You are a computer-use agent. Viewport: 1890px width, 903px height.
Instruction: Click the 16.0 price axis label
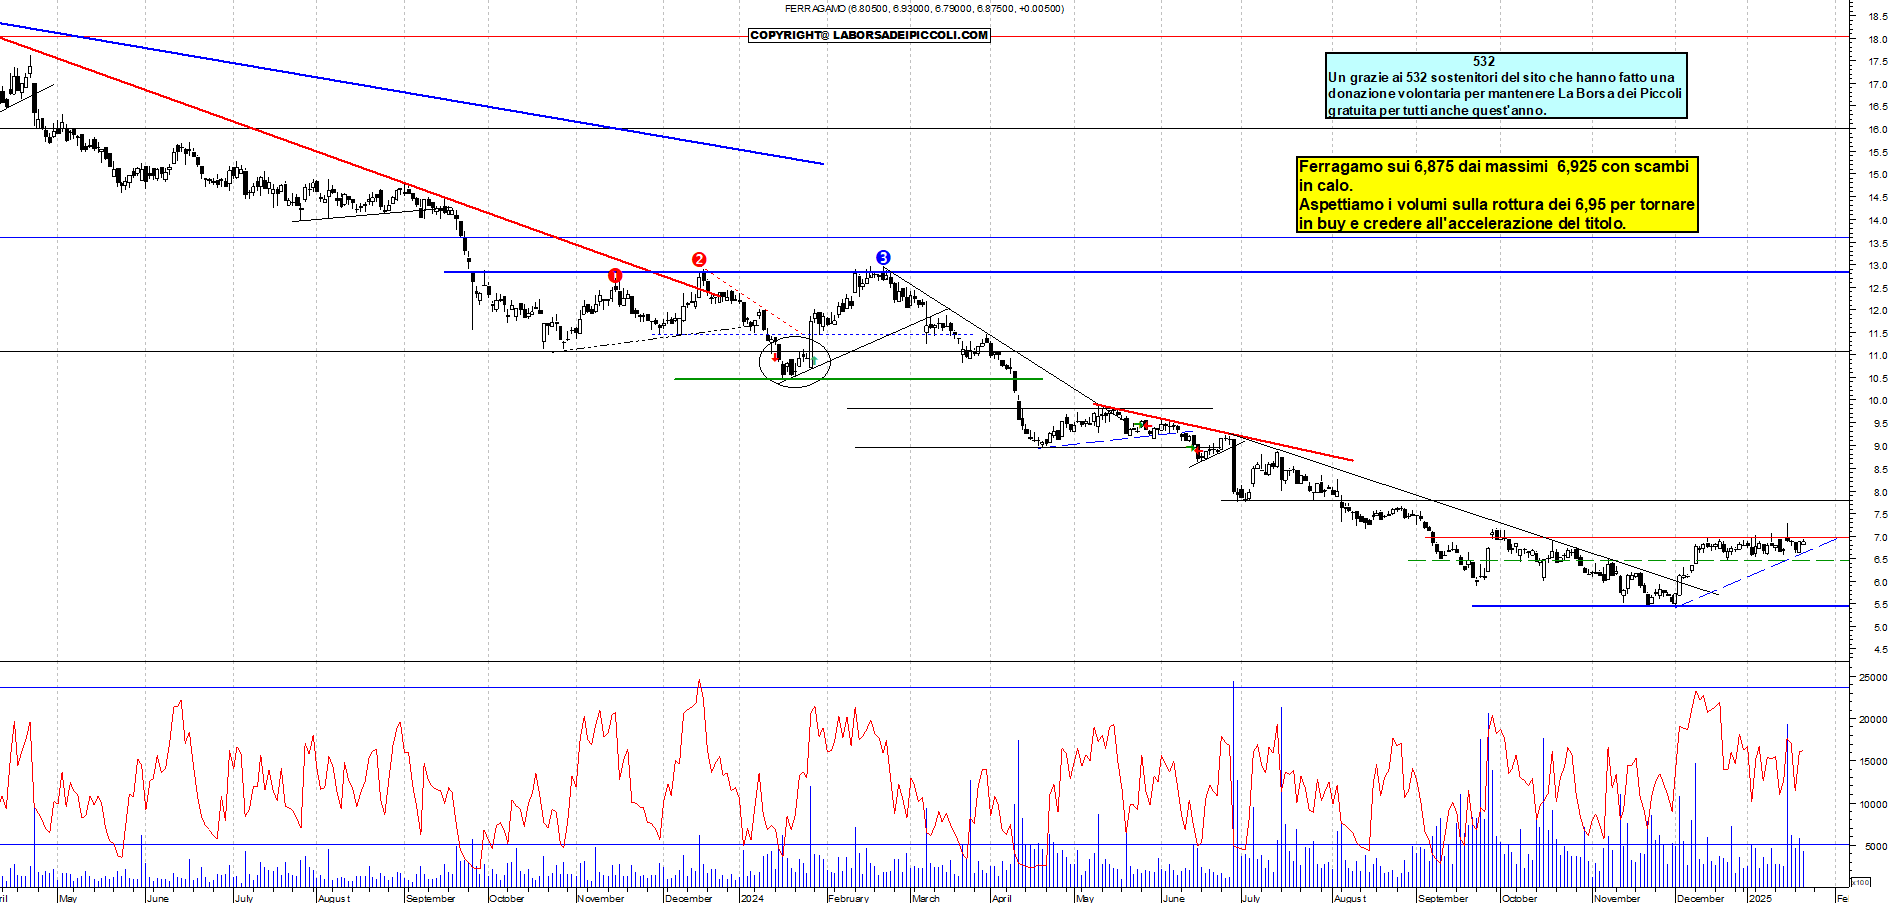point(1877,130)
